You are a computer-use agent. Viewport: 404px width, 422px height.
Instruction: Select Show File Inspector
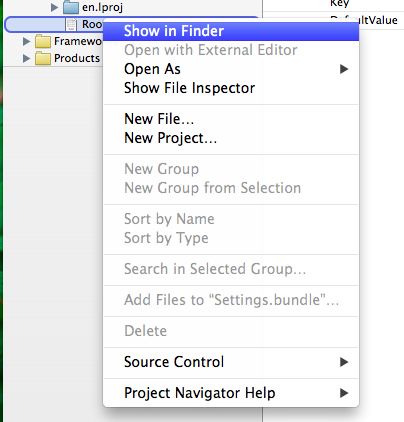point(231,88)
